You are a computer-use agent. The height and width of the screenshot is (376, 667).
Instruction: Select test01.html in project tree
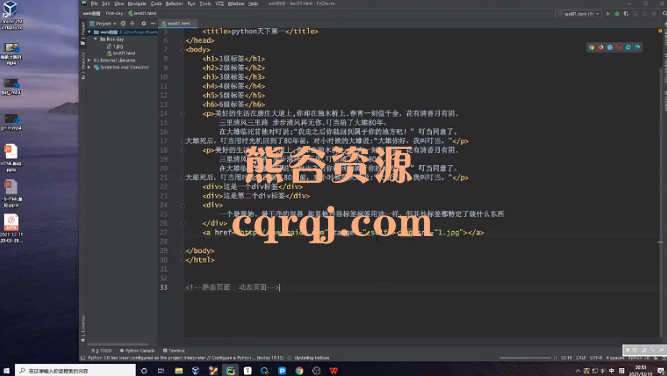click(x=121, y=53)
